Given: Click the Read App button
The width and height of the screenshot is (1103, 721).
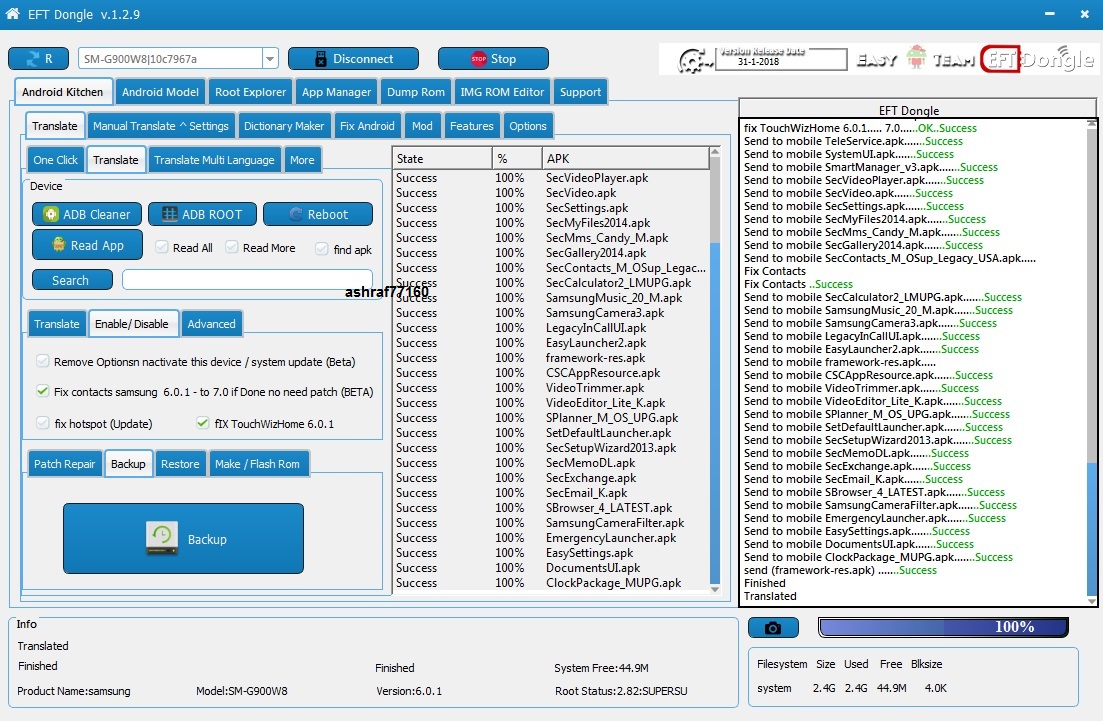Looking at the screenshot, I should pyautogui.click(x=87, y=245).
